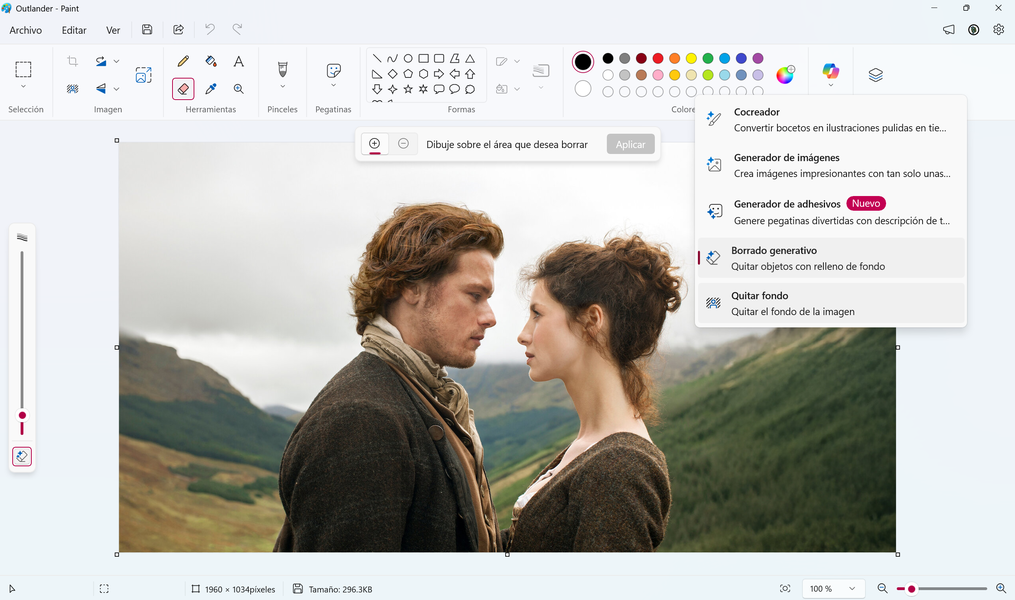1015x600 pixels.
Task: Click the zoom in plus button
Action: [1001, 588]
